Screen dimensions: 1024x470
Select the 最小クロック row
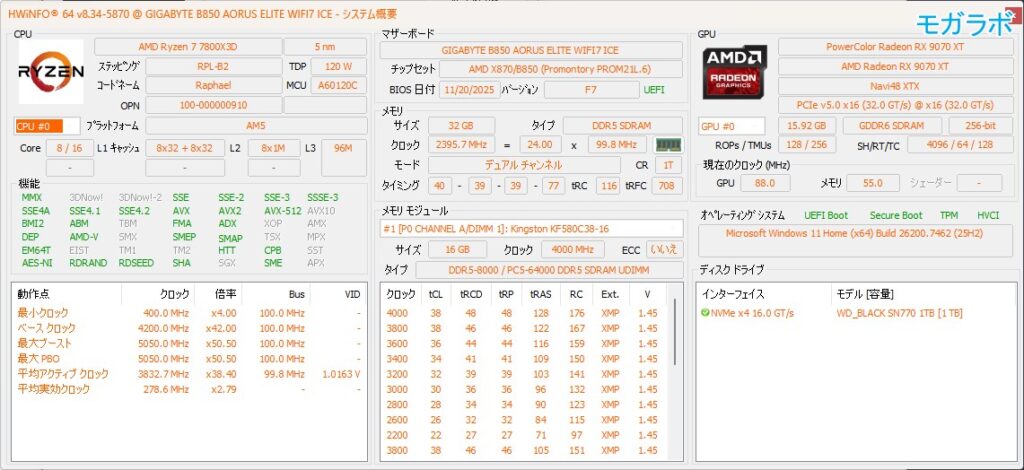click(x=189, y=313)
